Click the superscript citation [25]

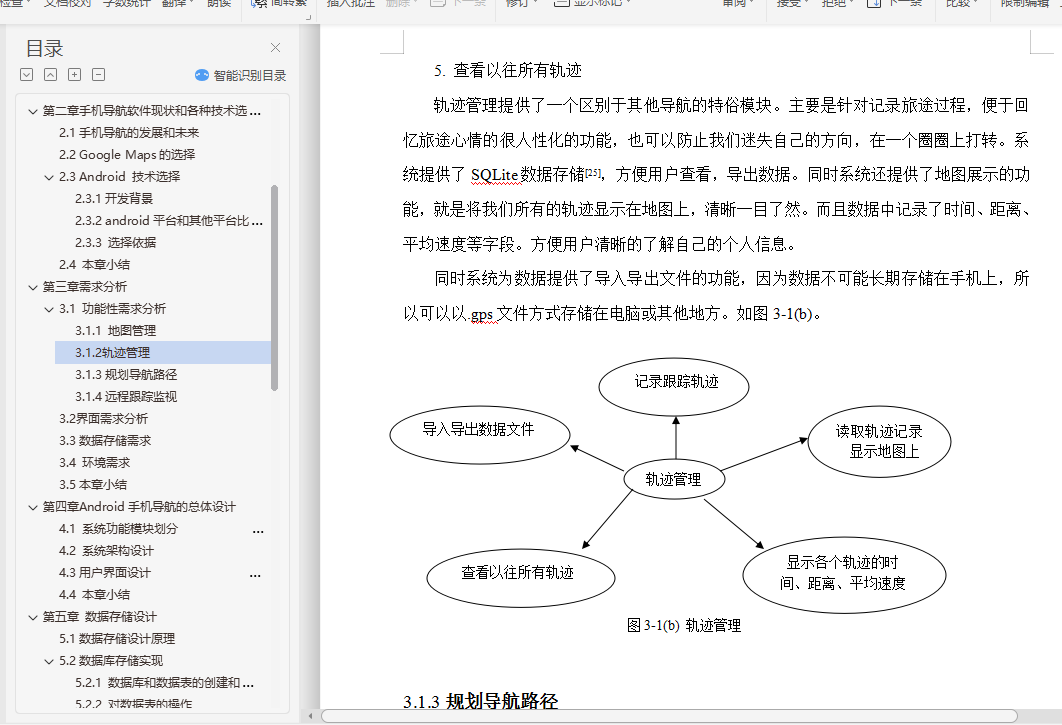[593, 171]
